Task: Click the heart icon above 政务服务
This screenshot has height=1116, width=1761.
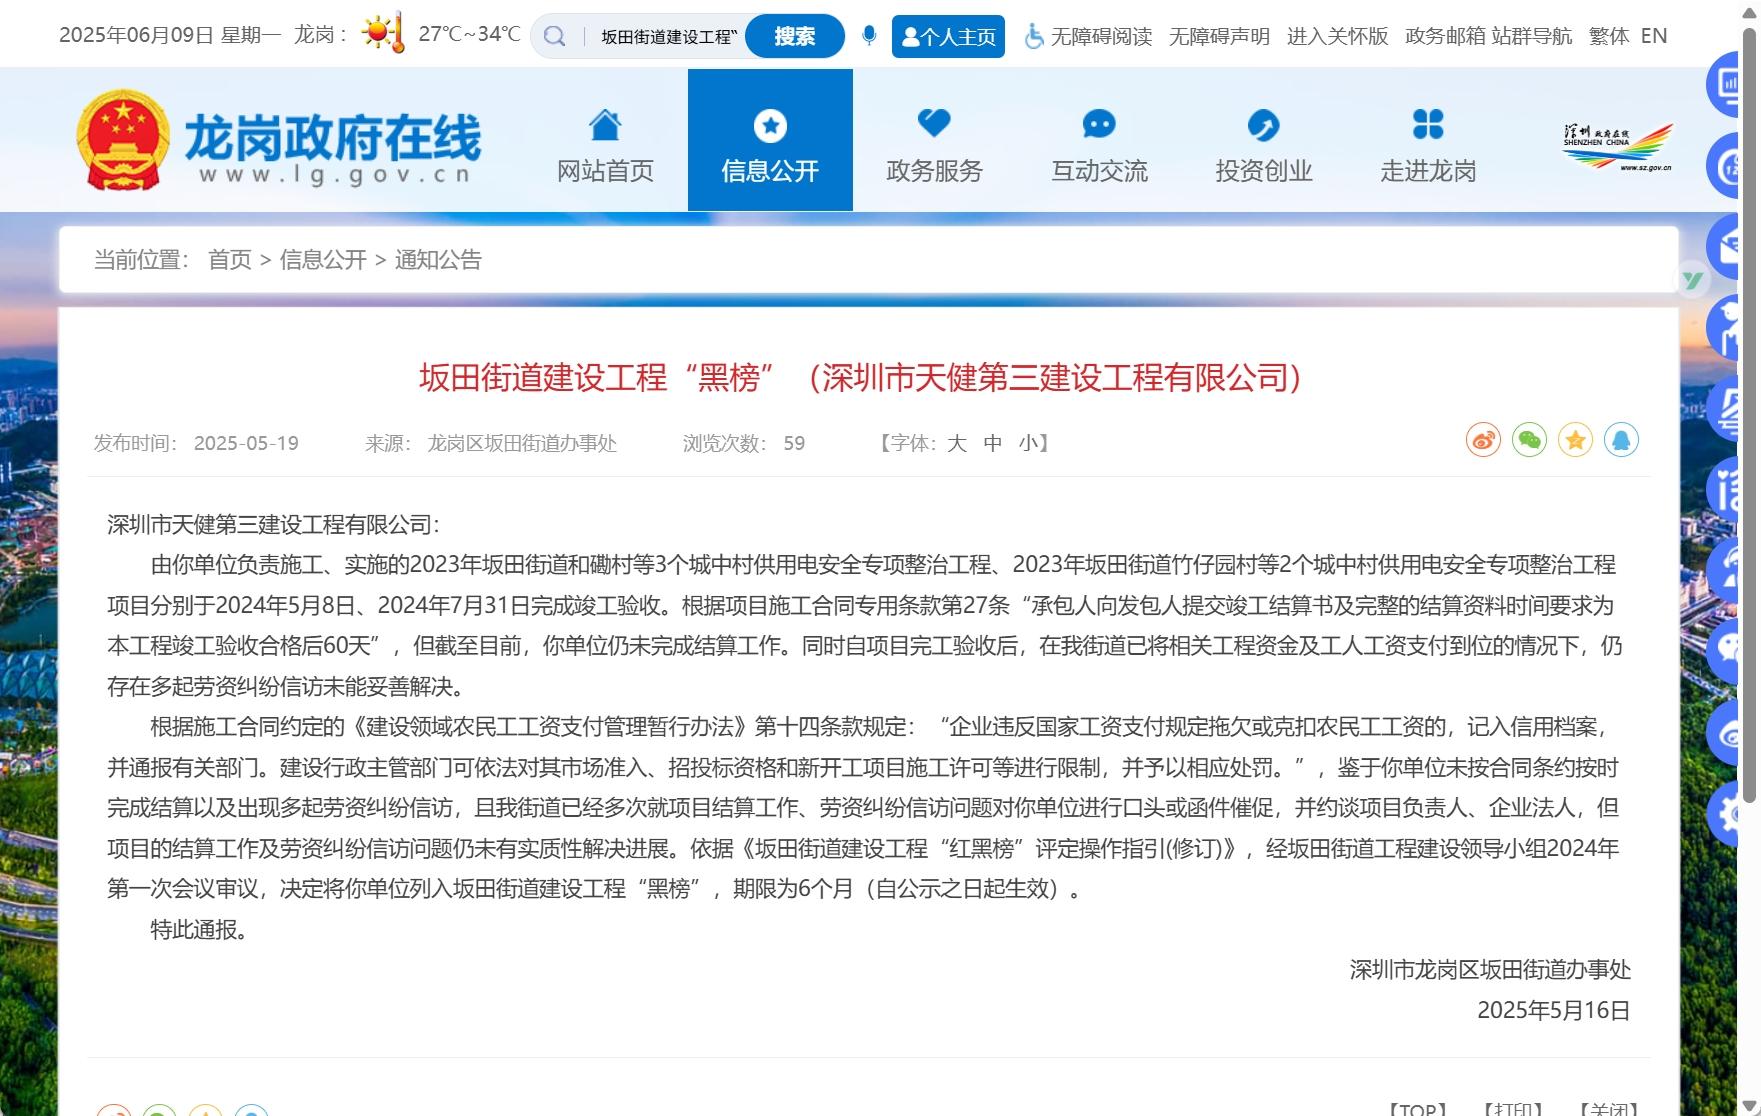Action: pyautogui.click(x=934, y=123)
